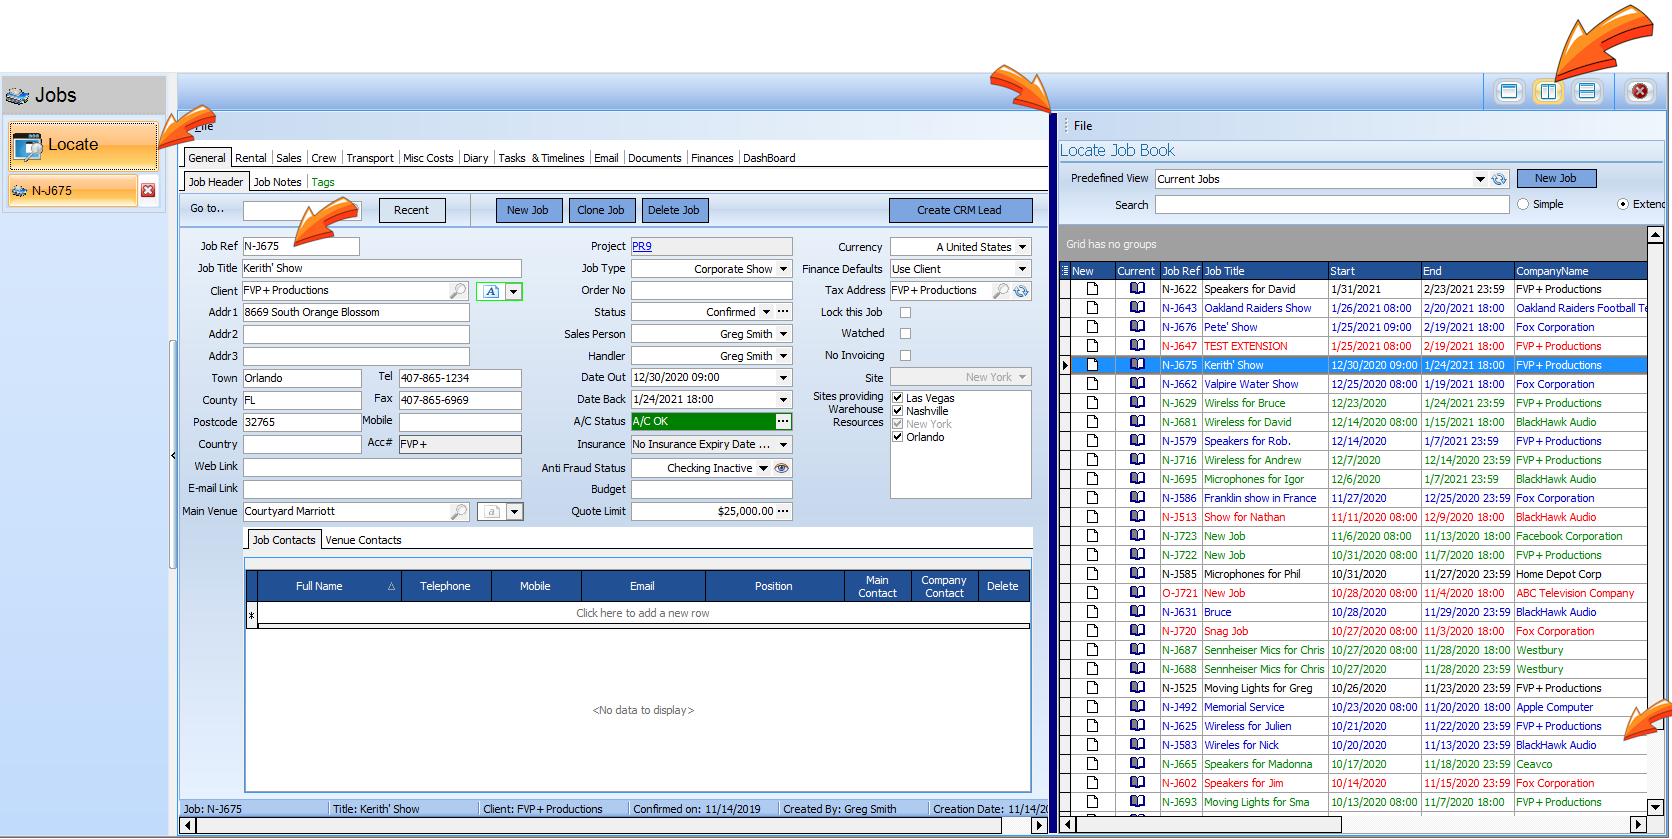The image size is (1672, 839).
Task: Switch to single window layout icon
Action: pos(1509,92)
